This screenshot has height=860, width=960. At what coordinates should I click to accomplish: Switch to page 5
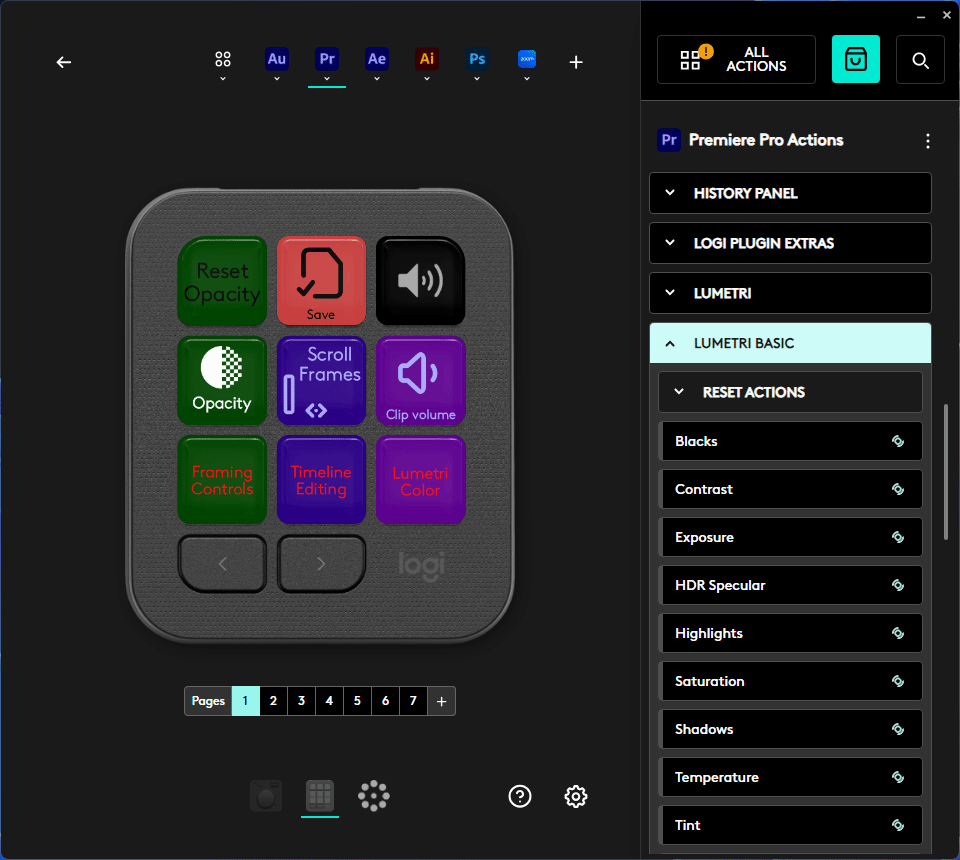pos(358,701)
